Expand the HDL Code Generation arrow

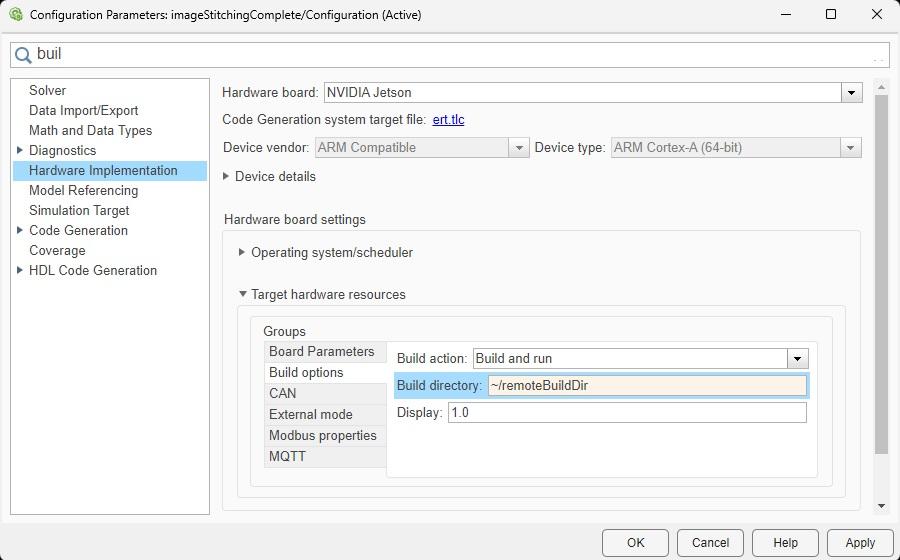coord(20,270)
